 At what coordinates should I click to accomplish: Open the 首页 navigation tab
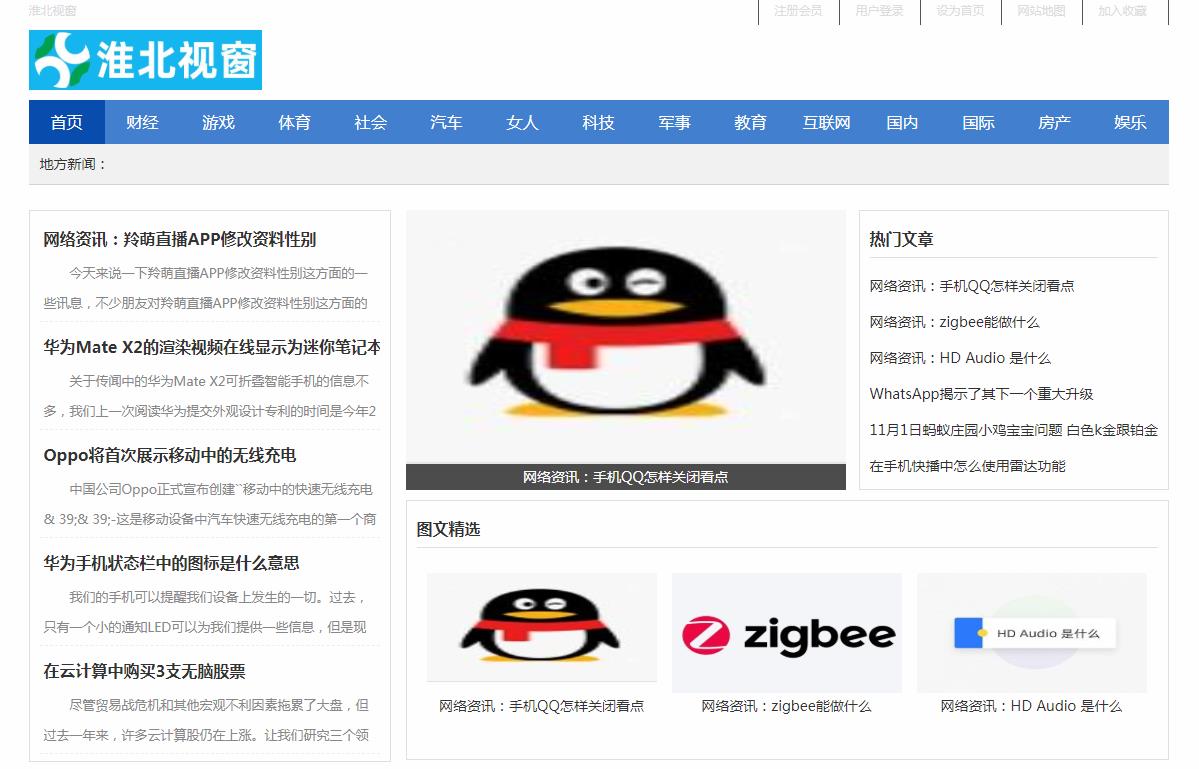[67, 122]
